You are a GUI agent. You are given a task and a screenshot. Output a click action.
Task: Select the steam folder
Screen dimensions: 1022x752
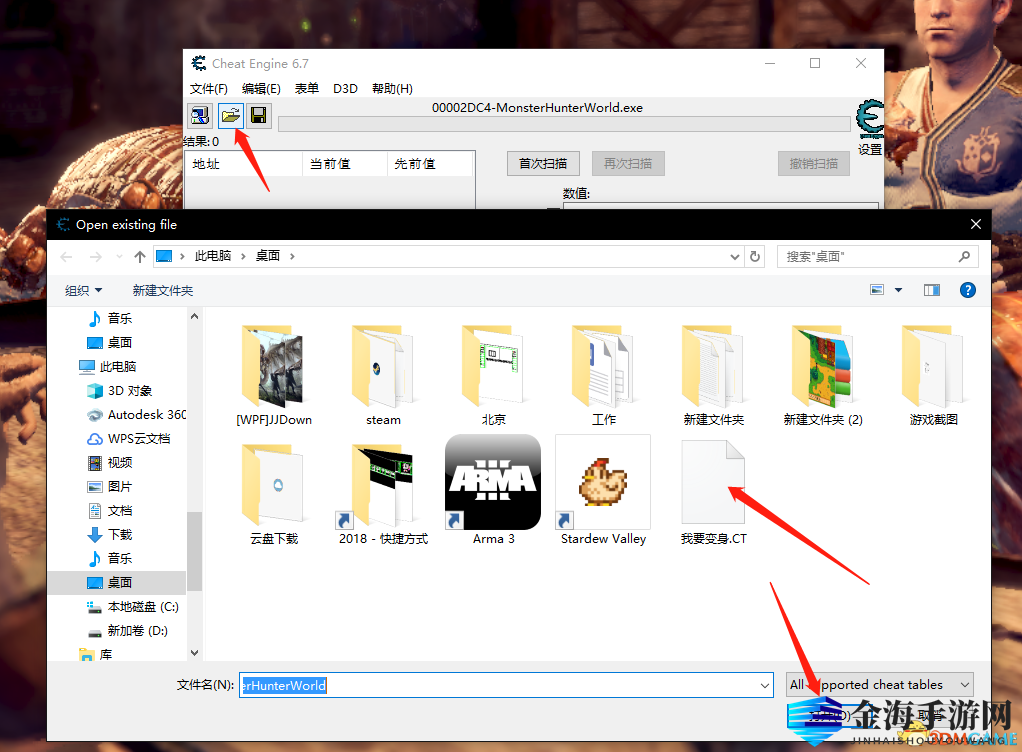pos(383,375)
